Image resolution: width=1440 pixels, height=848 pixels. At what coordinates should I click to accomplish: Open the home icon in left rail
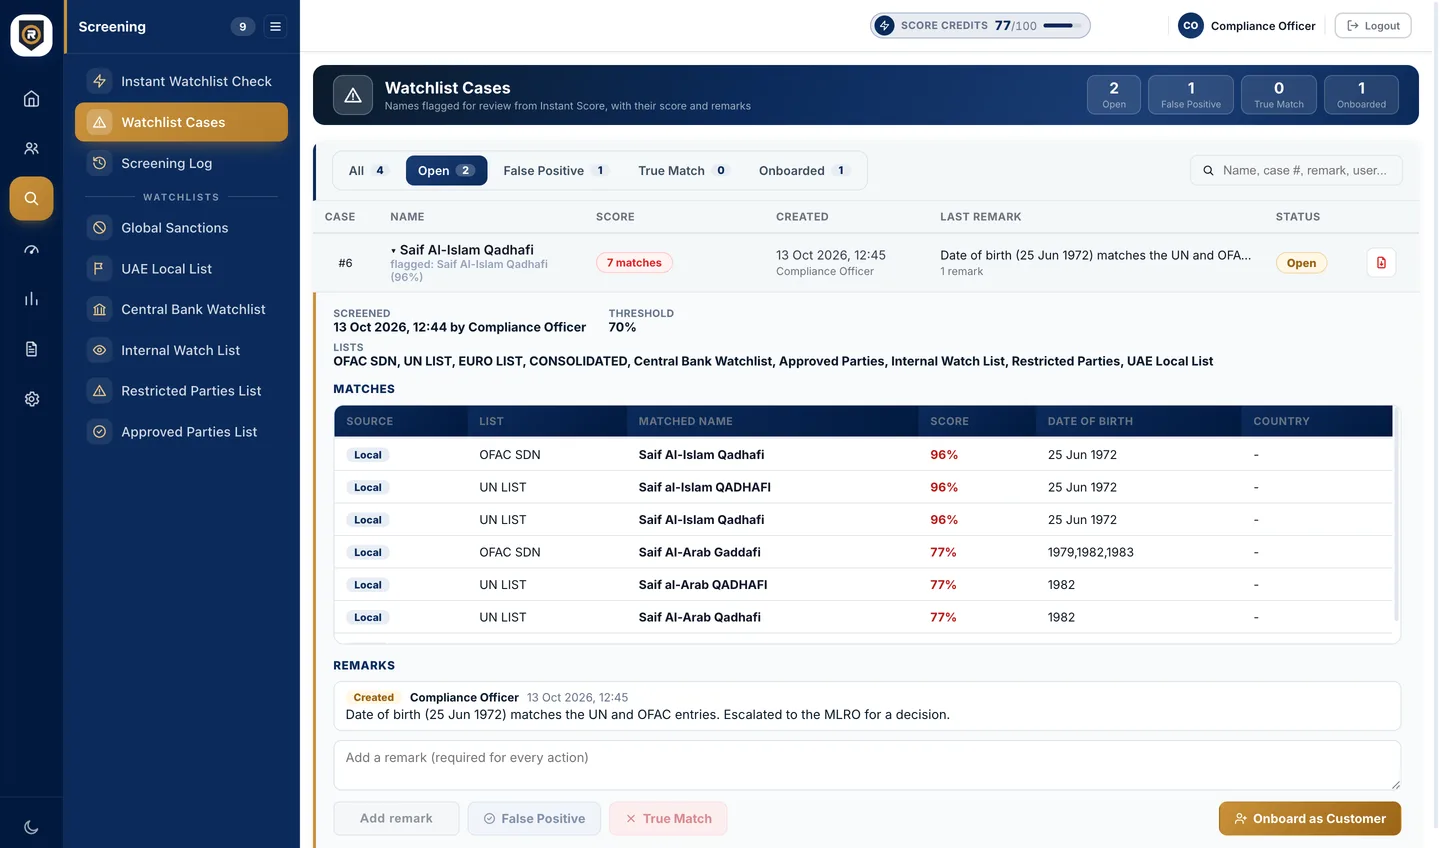(31, 98)
